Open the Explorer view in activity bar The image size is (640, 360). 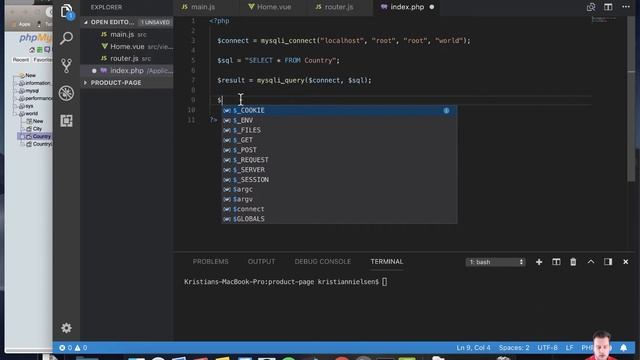tap(66, 11)
